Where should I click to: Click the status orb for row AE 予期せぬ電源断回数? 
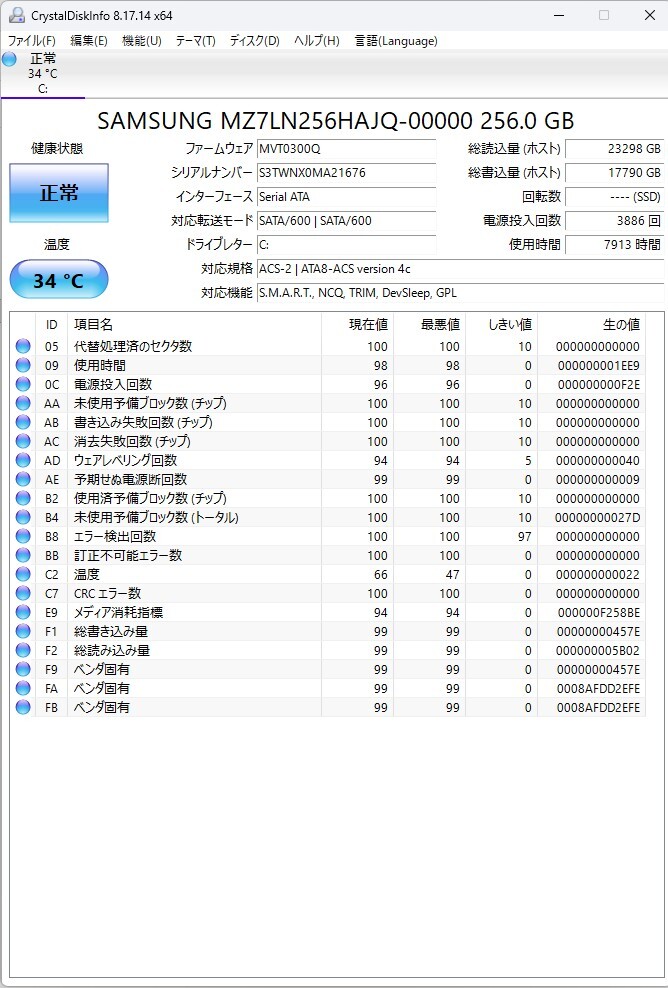pyautogui.click(x=23, y=479)
